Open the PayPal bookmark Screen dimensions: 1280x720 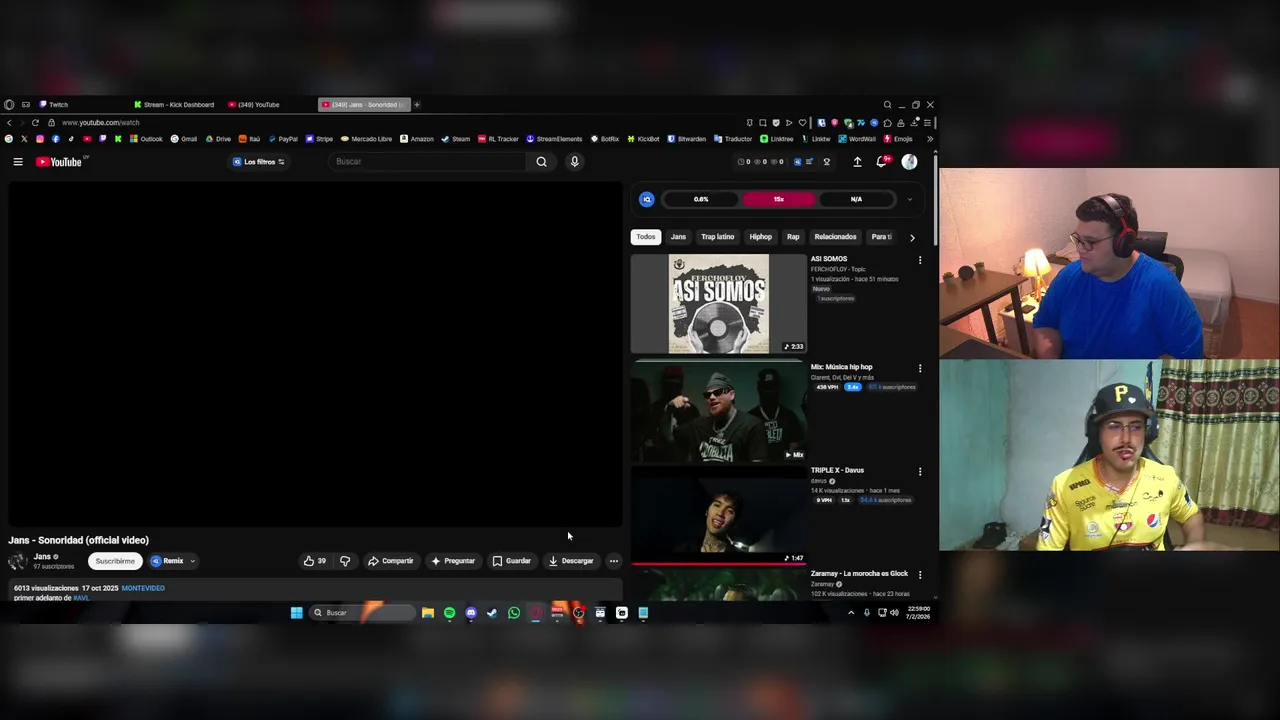point(282,139)
